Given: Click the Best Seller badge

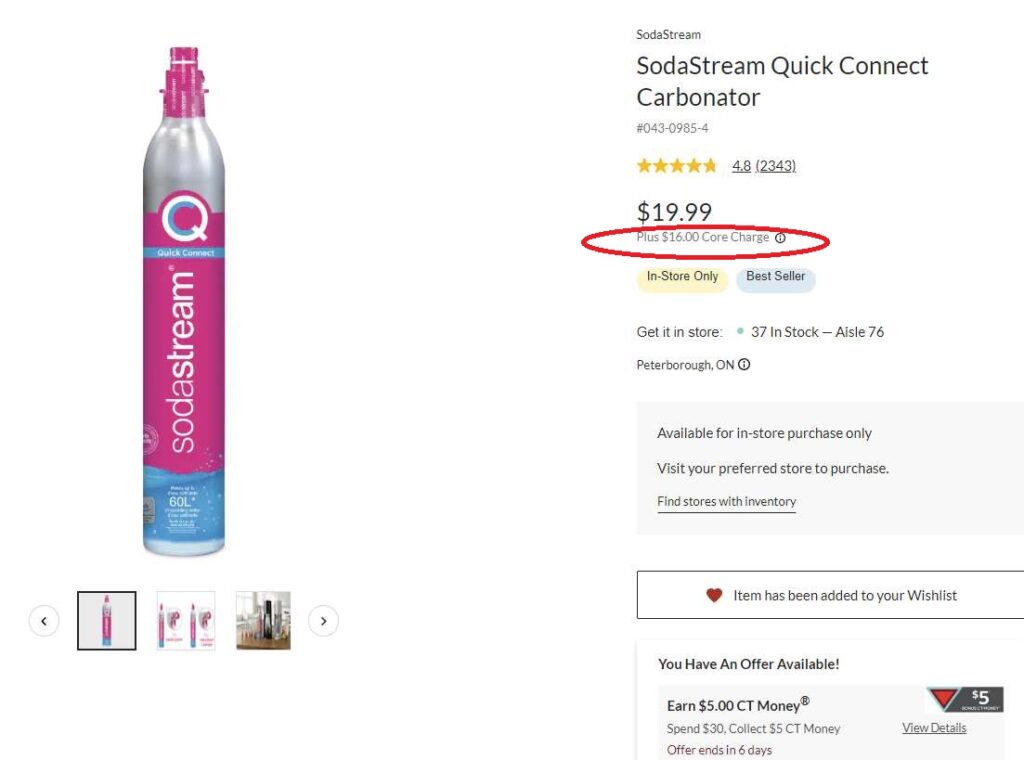Looking at the screenshot, I should click(x=775, y=277).
